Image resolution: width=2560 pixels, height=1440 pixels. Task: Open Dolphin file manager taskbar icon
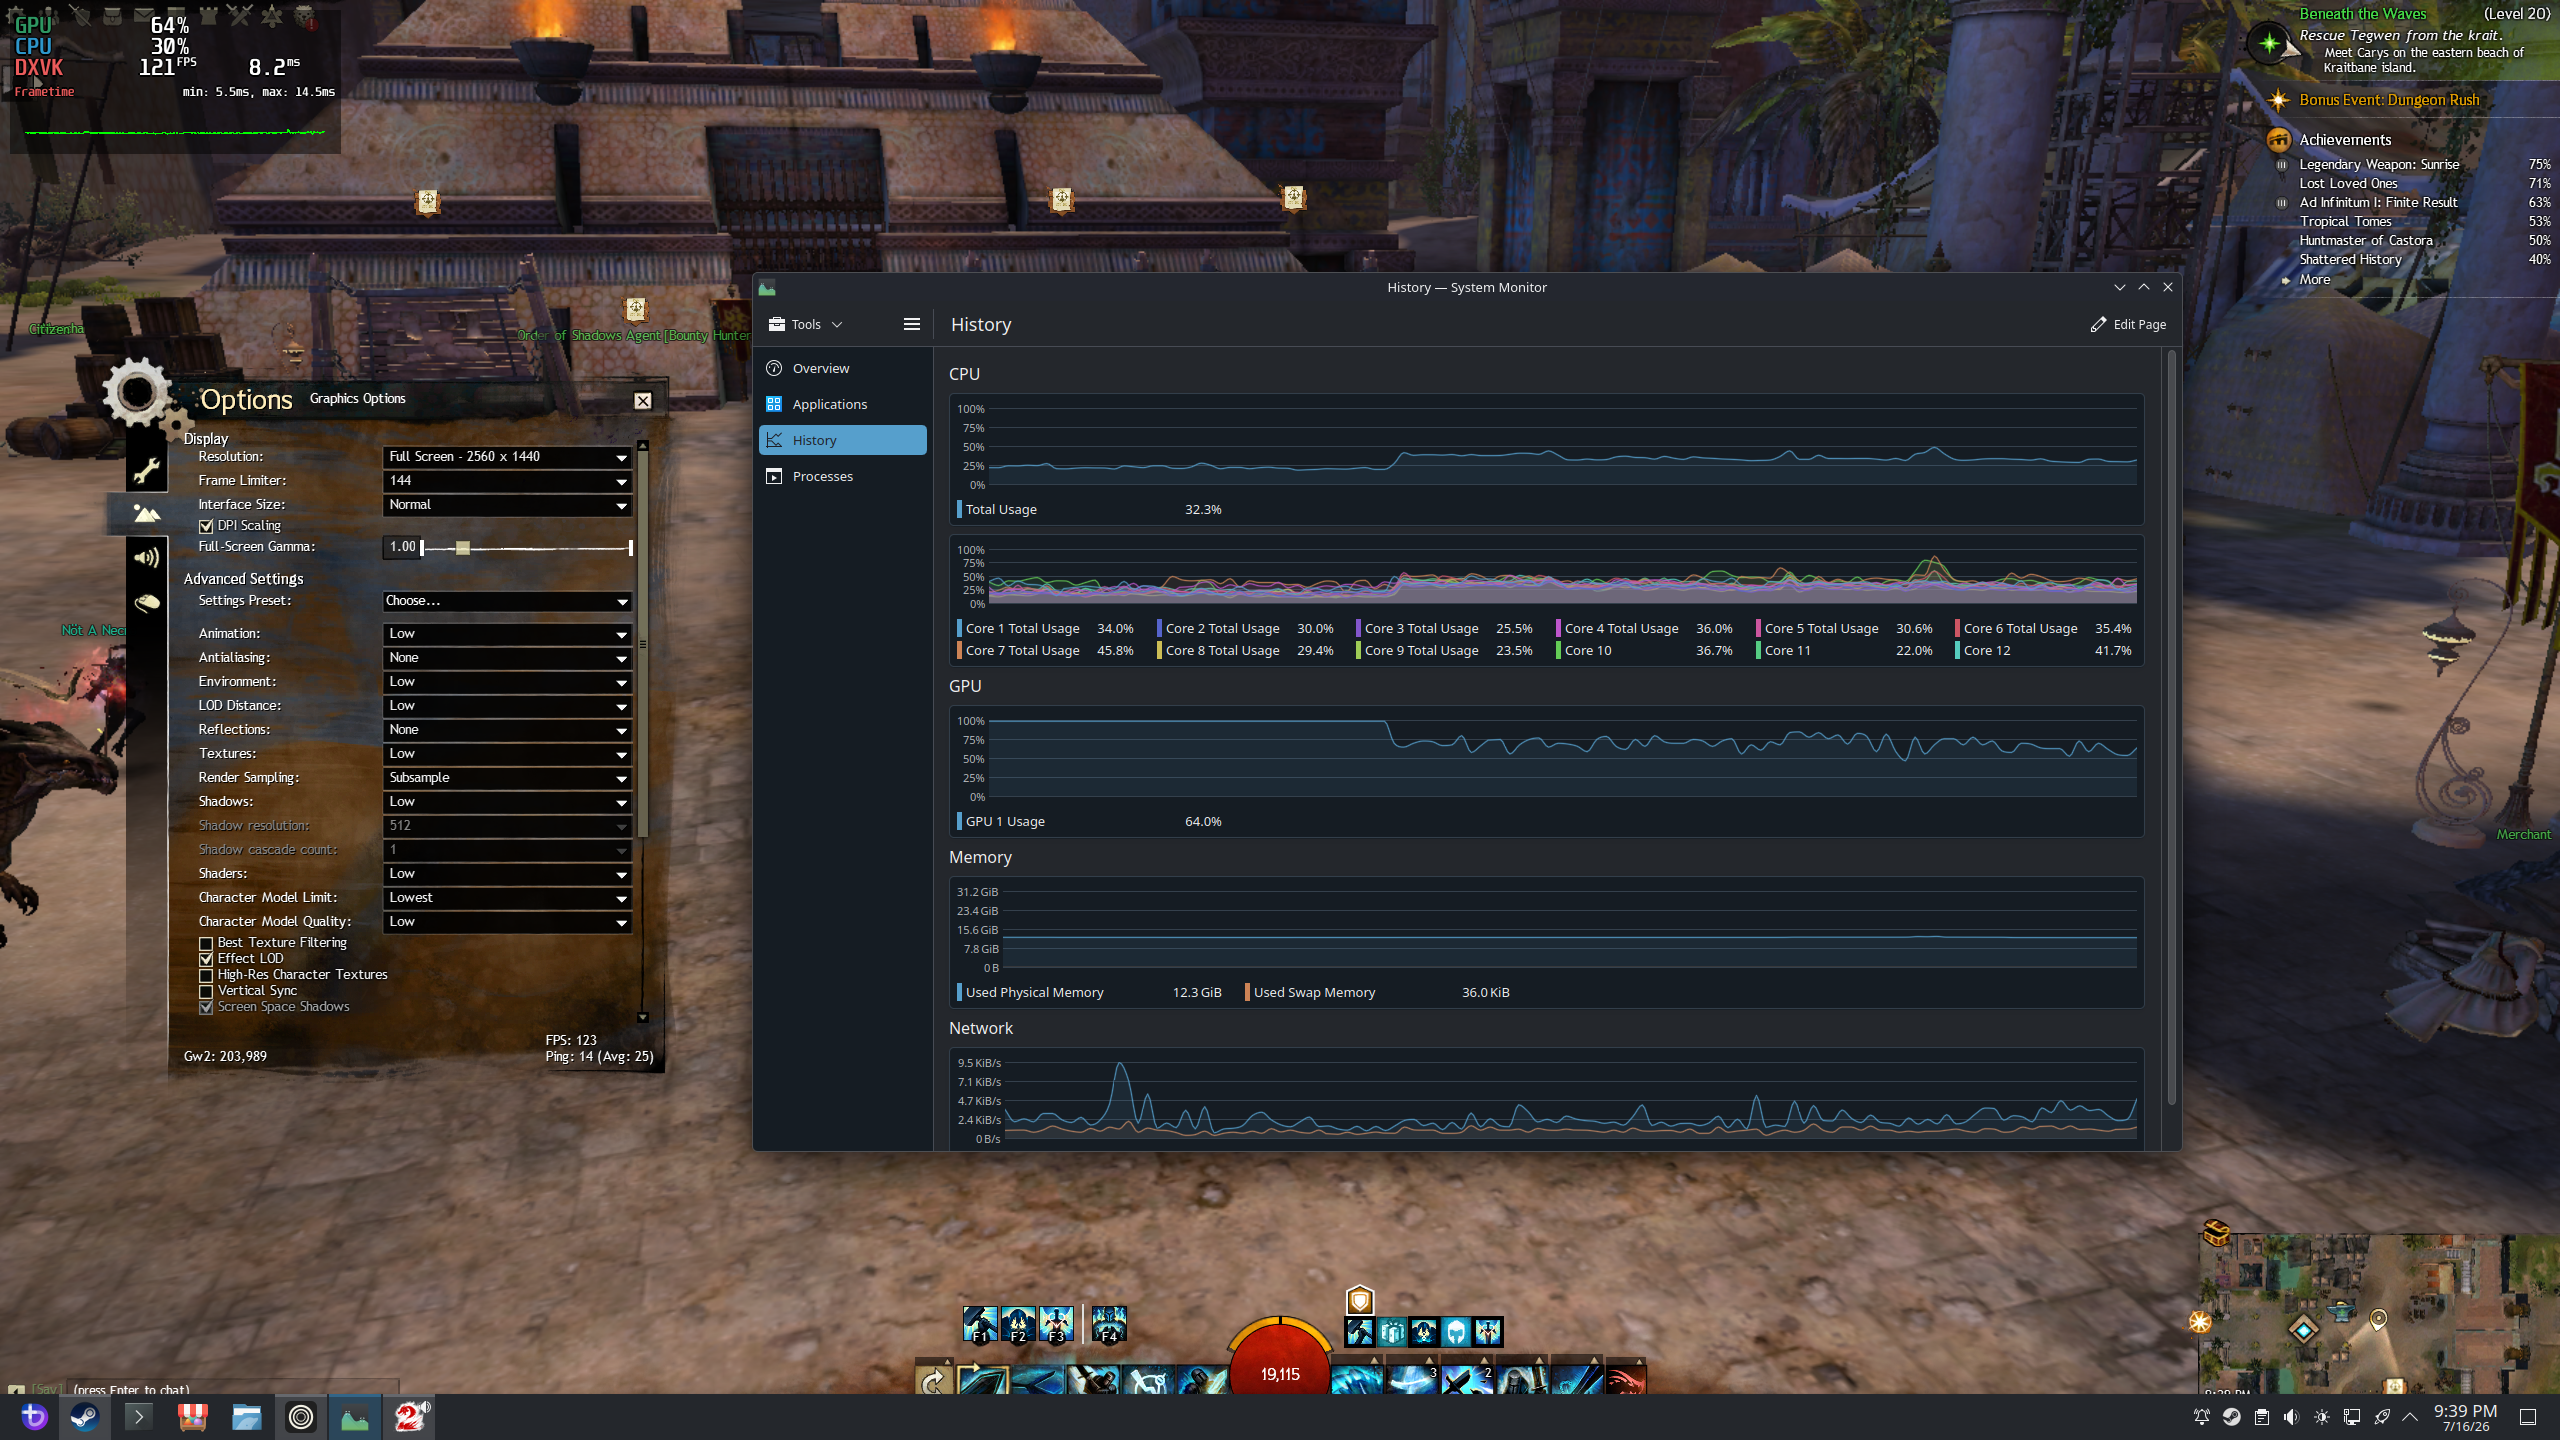coord(246,1417)
